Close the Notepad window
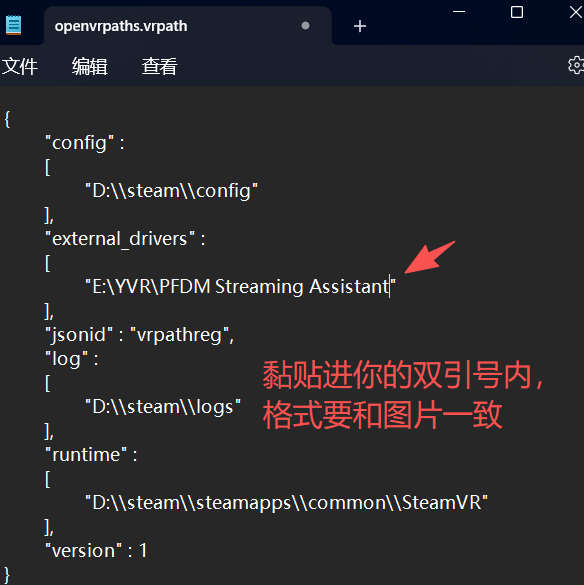This screenshot has width=584, height=585. pyautogui.click(x=576, y=12)
